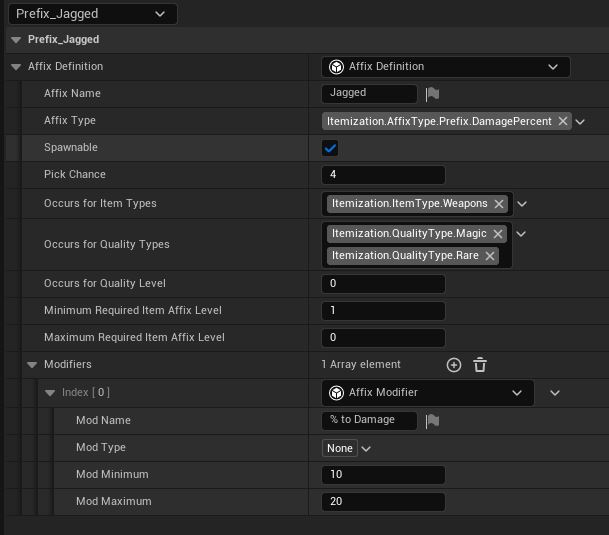609x535 pixels.
Task: Click the Mod Maximum property label
Action: coord(113,501)
